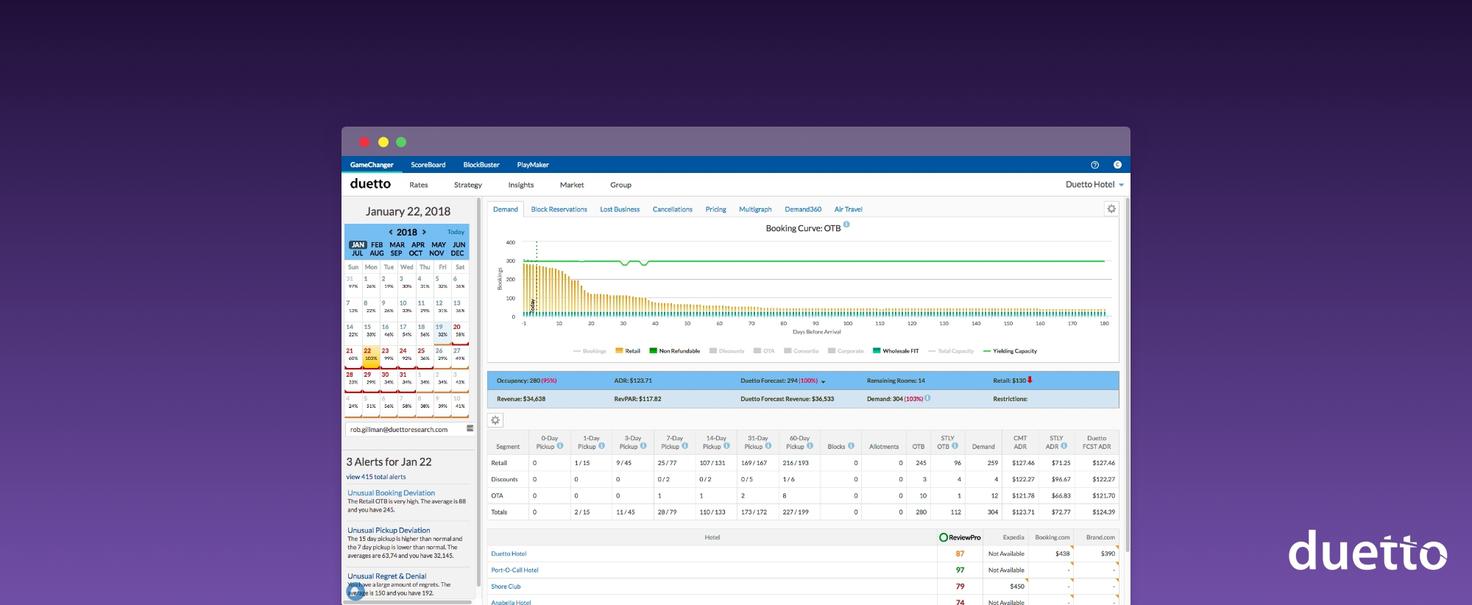This screenshot has height=605, width=1472.
Task: Click the help question mark icon
Action: [x=1094, y=165]
